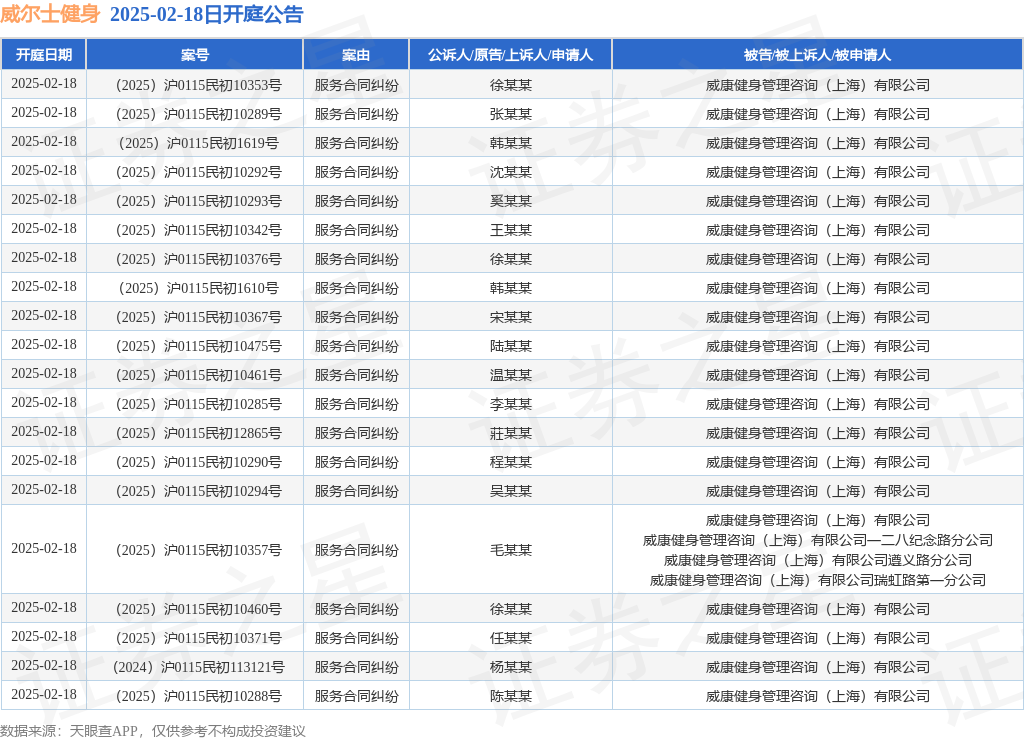Click case number (2025)沪0115民初10292号

tap(199, 172)
